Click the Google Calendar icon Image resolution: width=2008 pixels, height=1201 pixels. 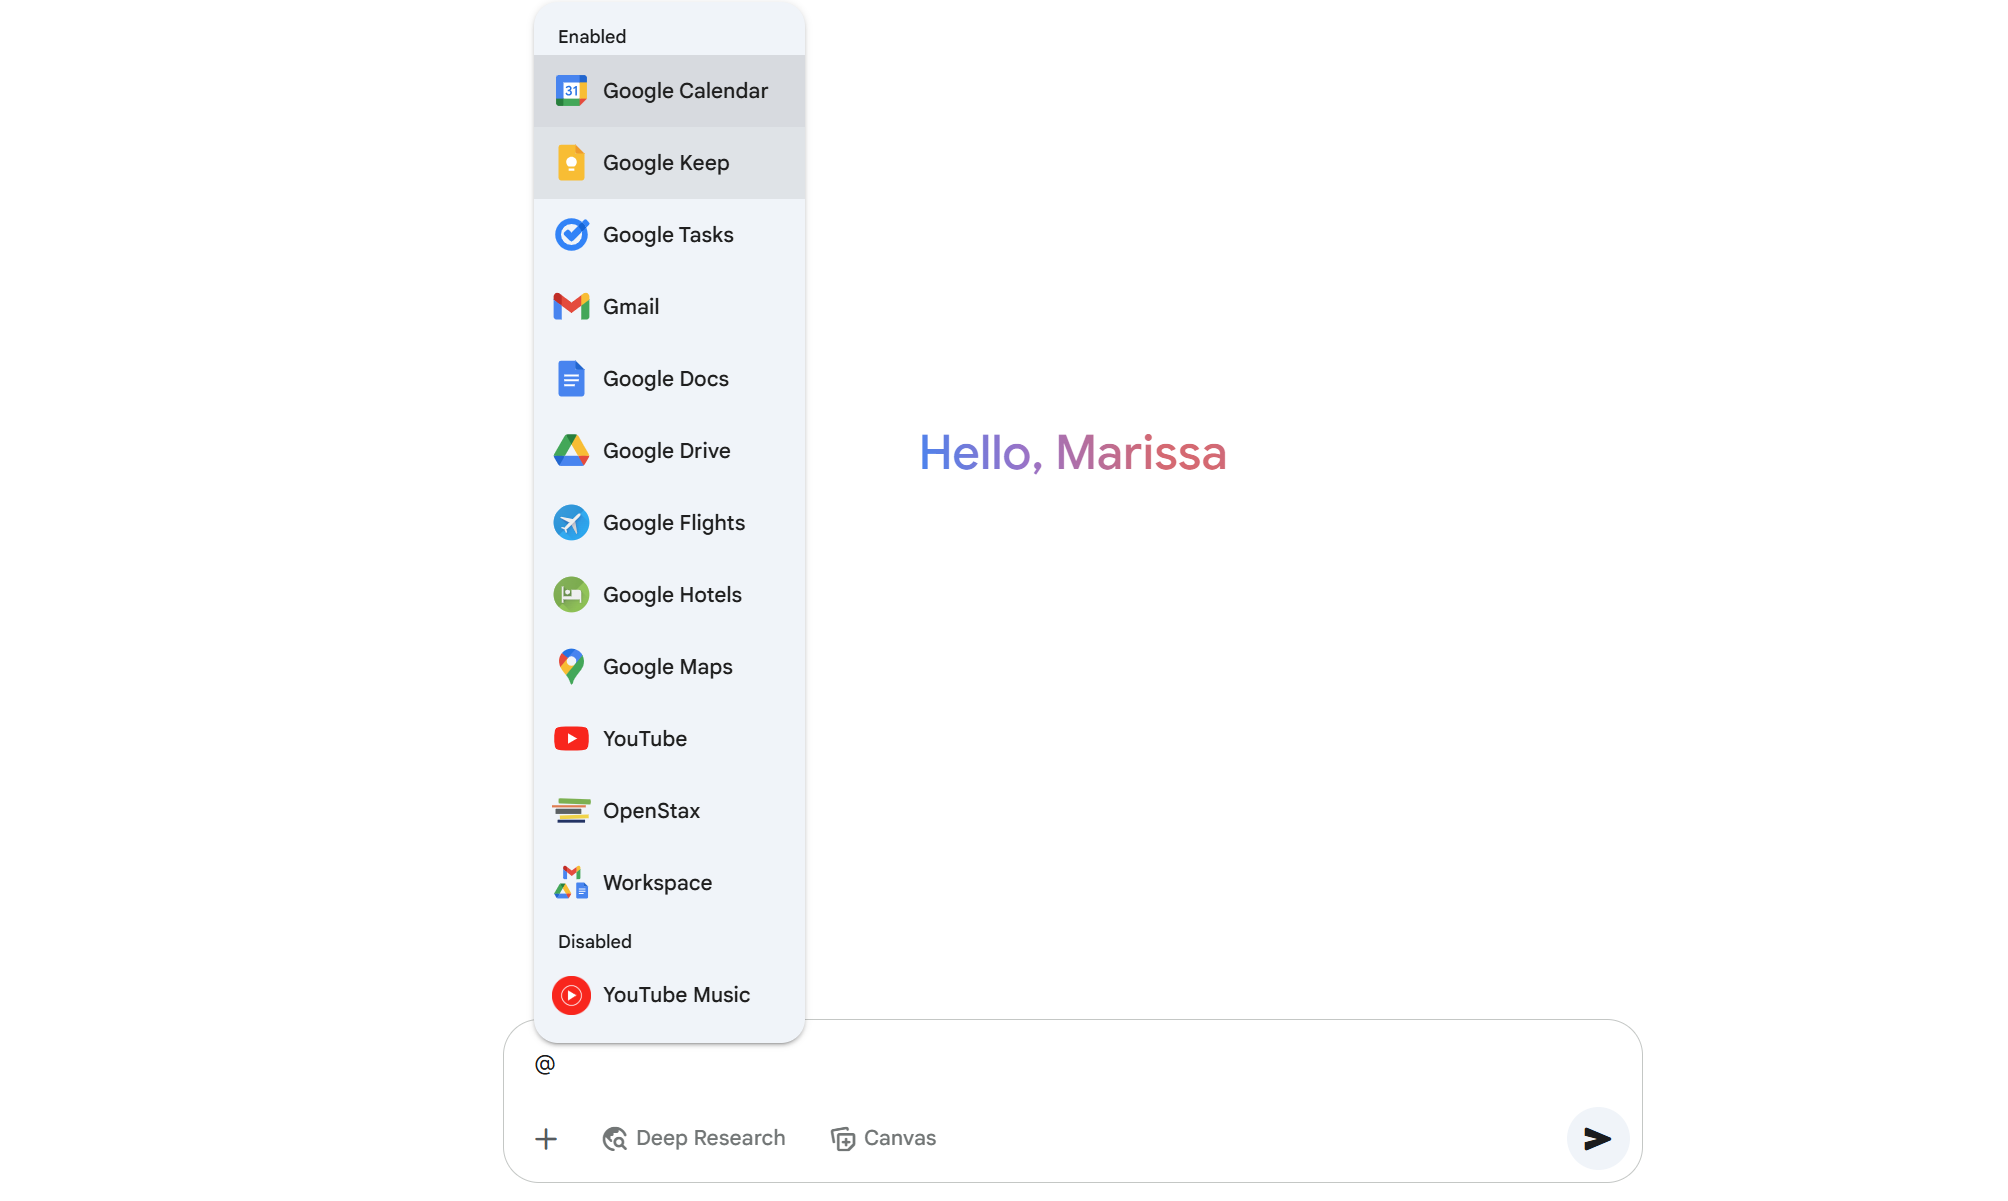pos(571,91)
